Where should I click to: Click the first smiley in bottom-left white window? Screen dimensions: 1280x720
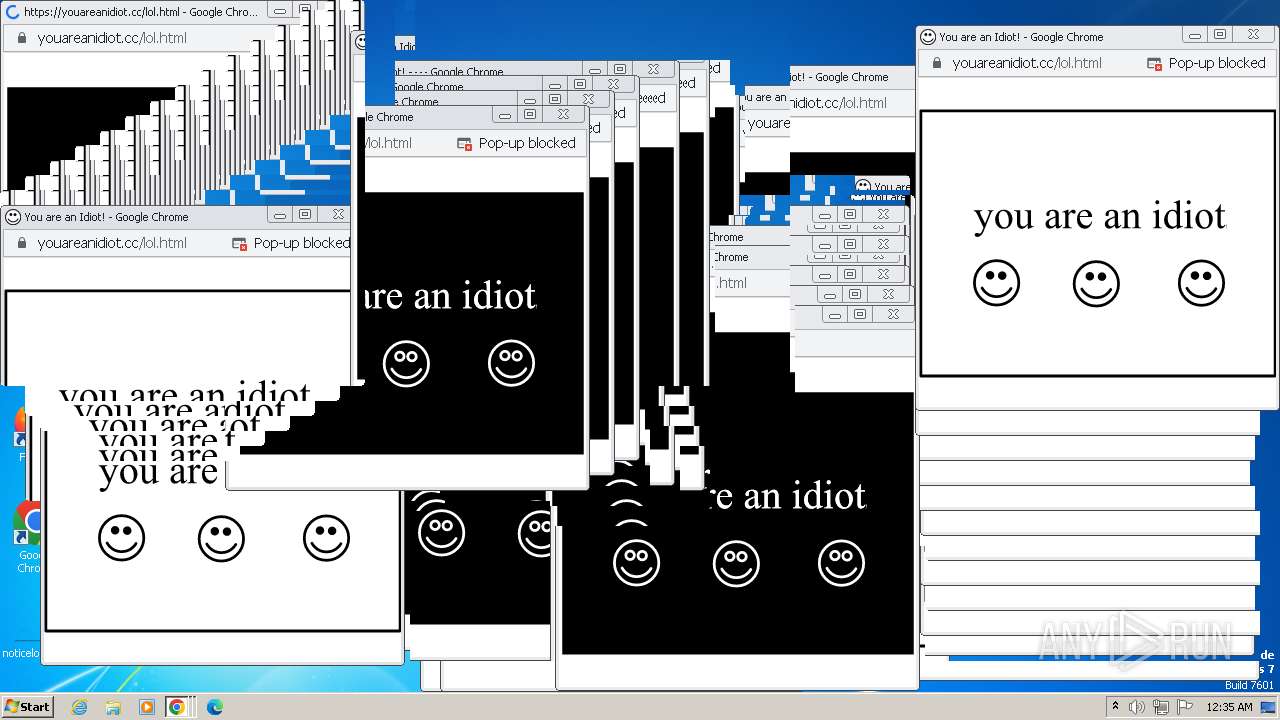click(x=121, y=538)
